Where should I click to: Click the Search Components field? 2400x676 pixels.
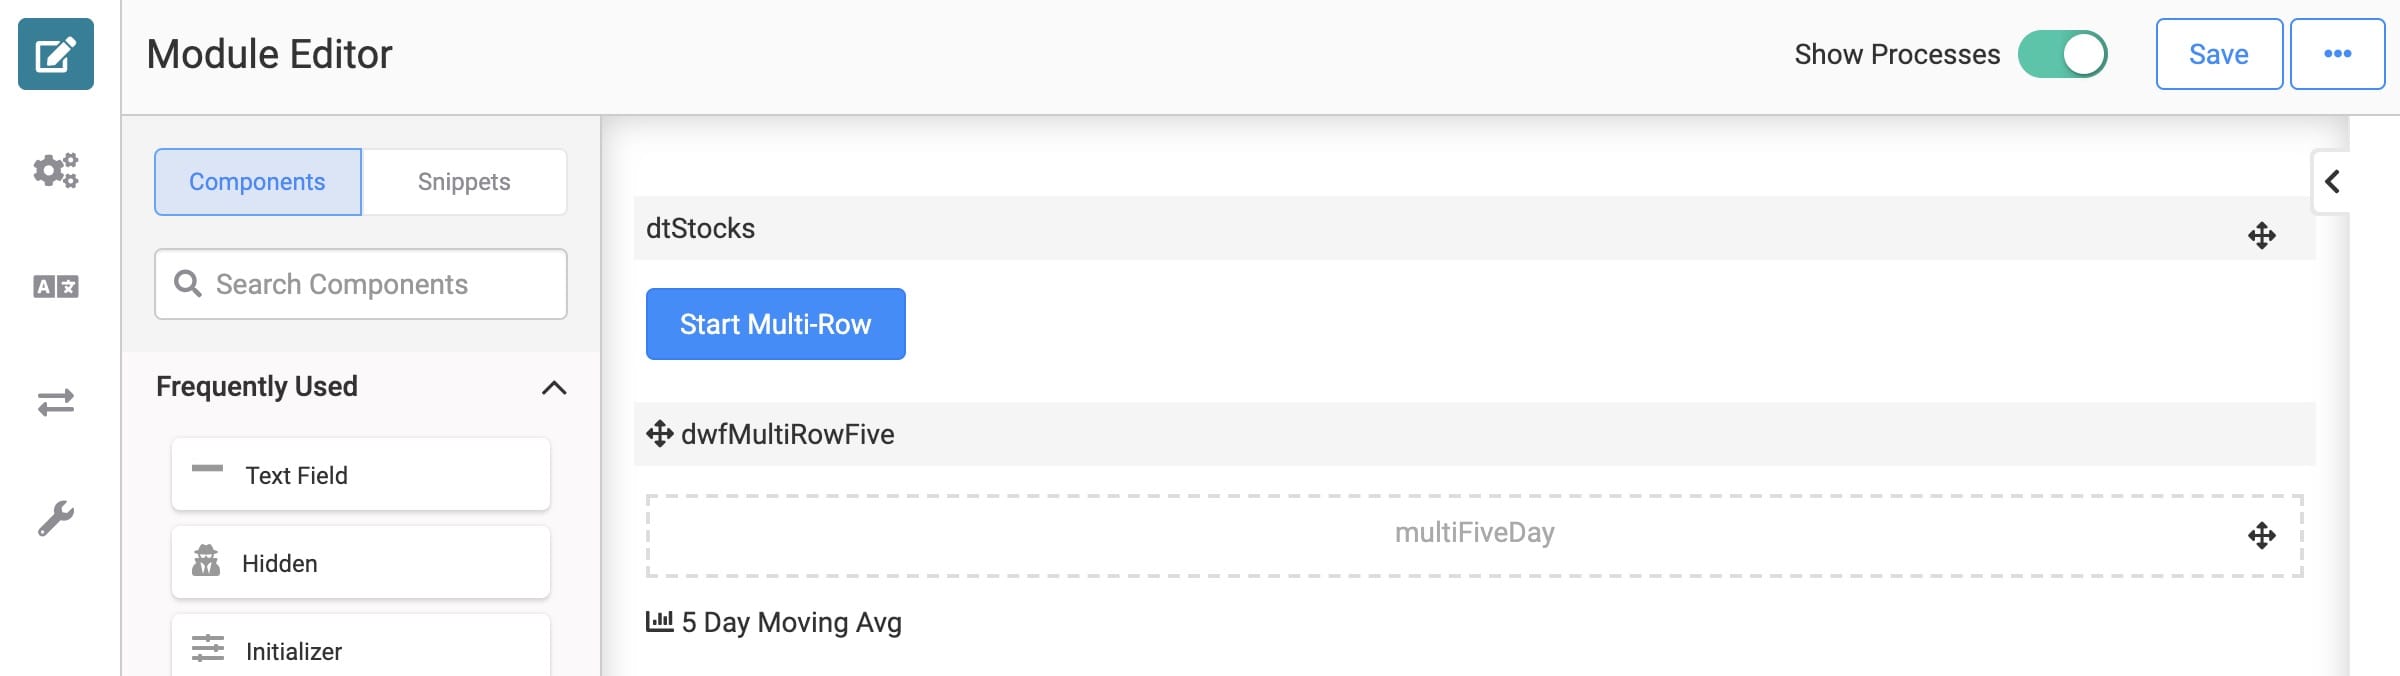[361, 284]
